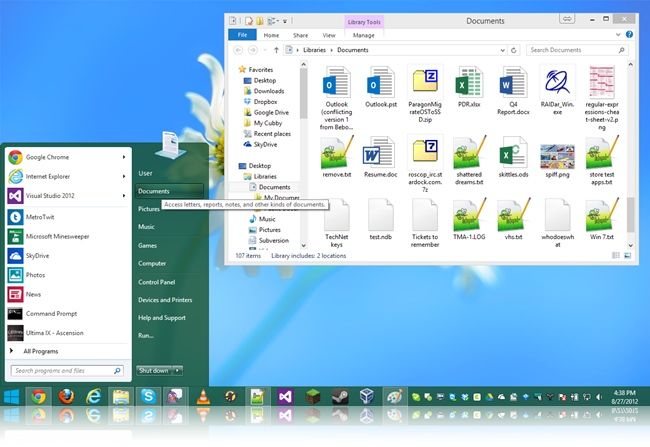The width and height of the screenshot is (650, 447).
Task: Open the File tab in Explorer
Action: [243, 35]
